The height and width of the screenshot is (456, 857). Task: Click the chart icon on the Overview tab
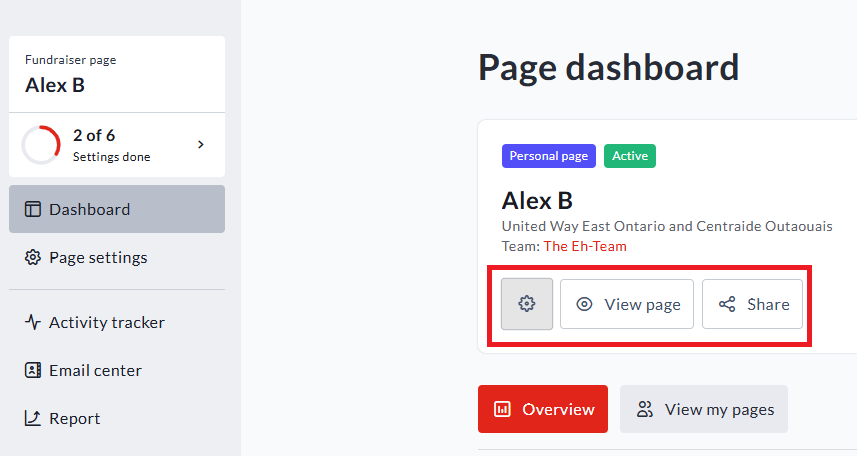tap(502, 409)
